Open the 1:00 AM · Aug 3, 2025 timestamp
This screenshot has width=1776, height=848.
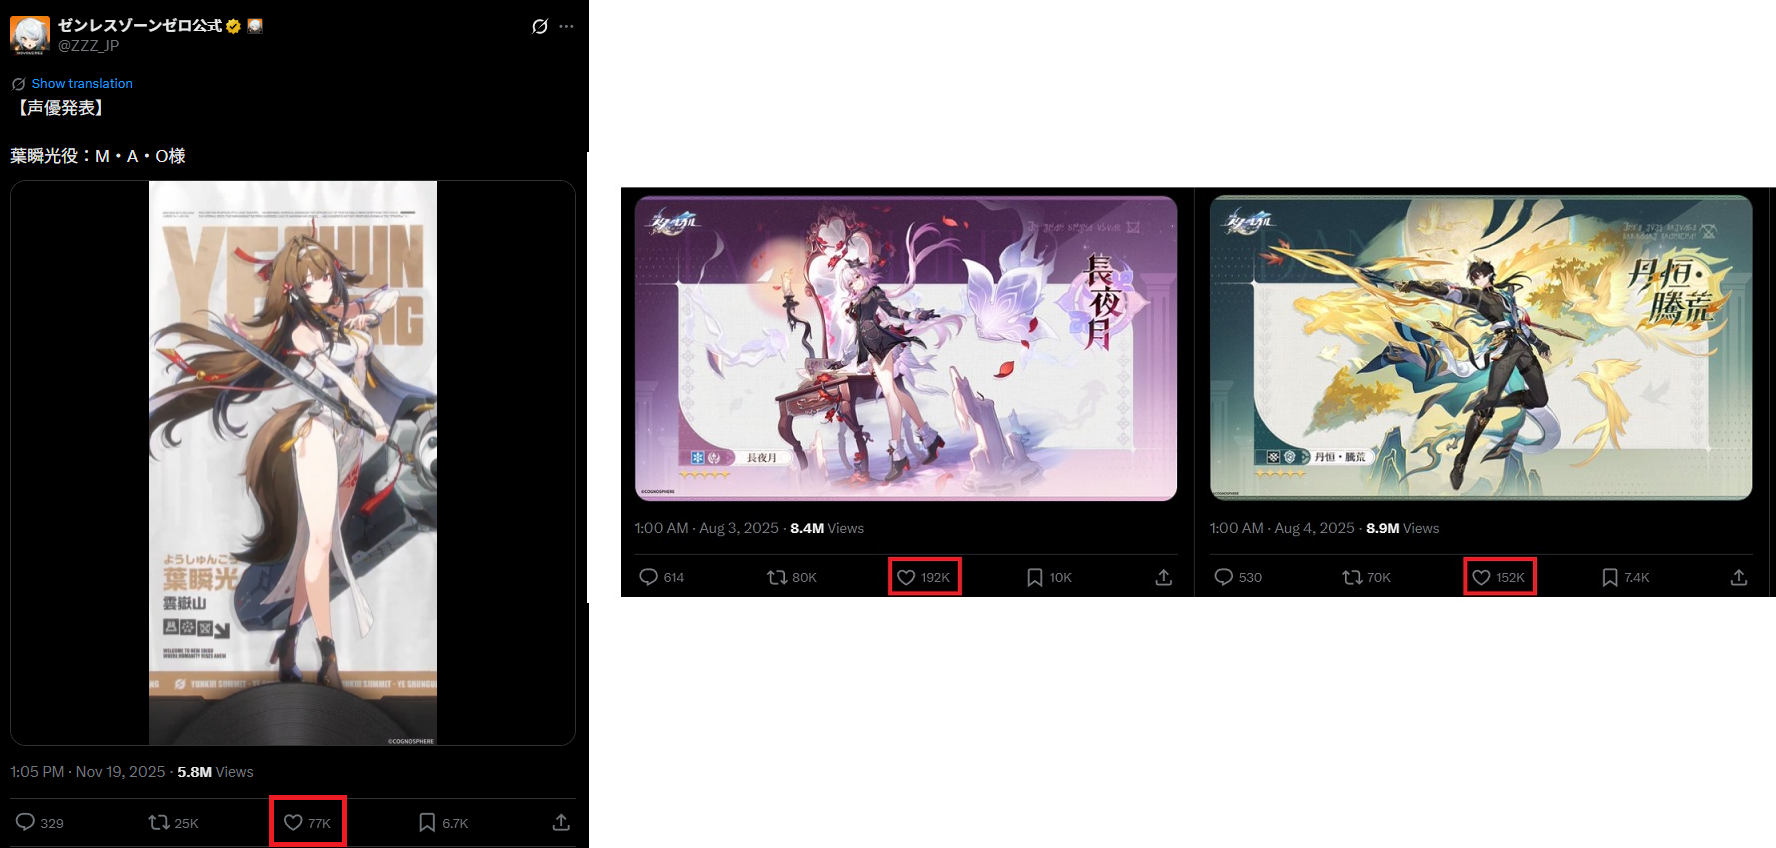706,528
